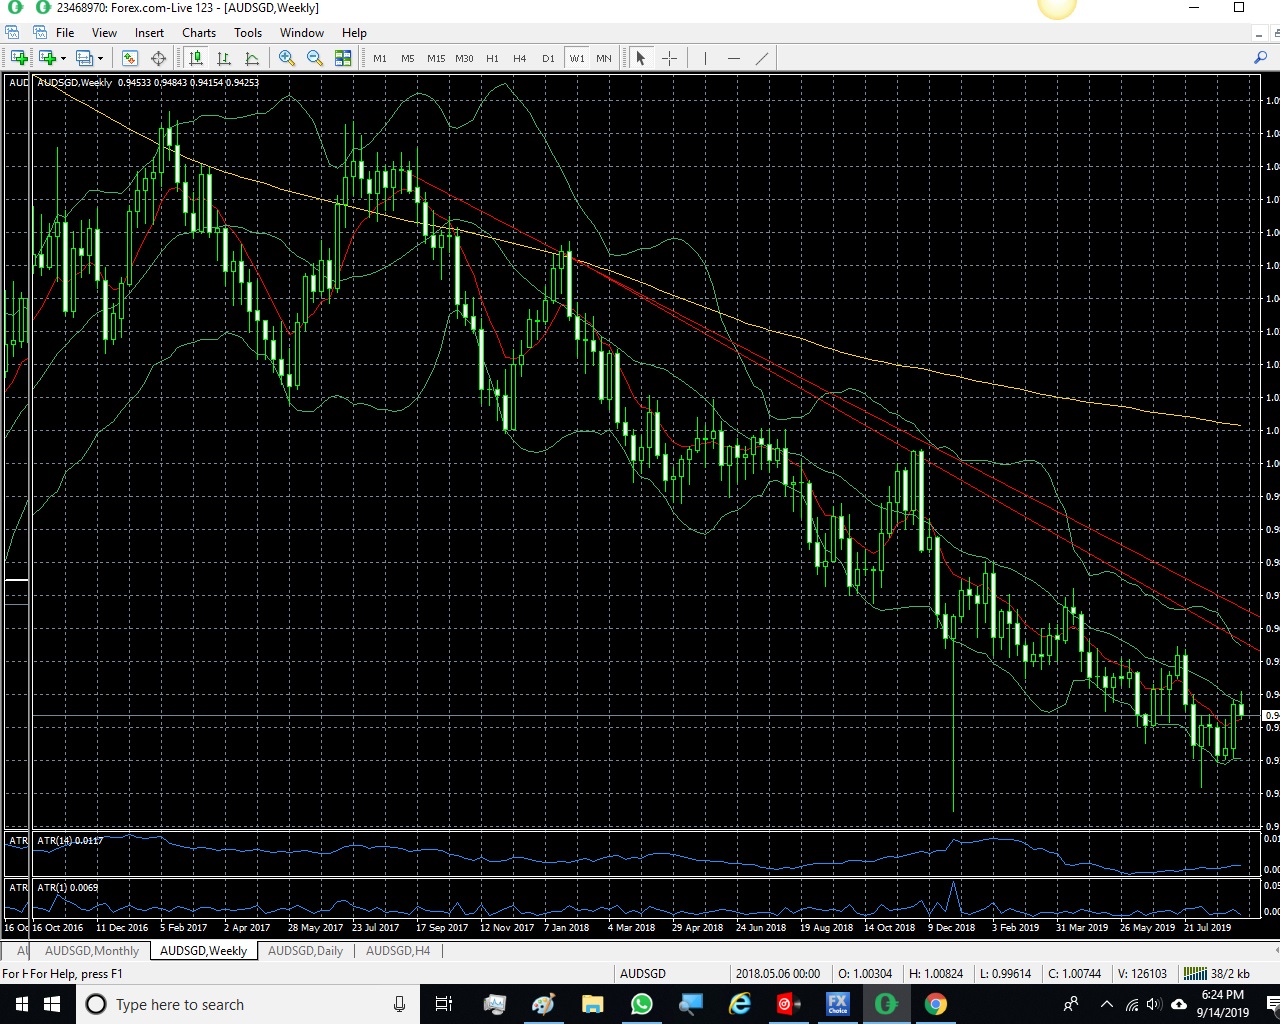Open Task View on the taskbar

click(x=444, y=1004)
